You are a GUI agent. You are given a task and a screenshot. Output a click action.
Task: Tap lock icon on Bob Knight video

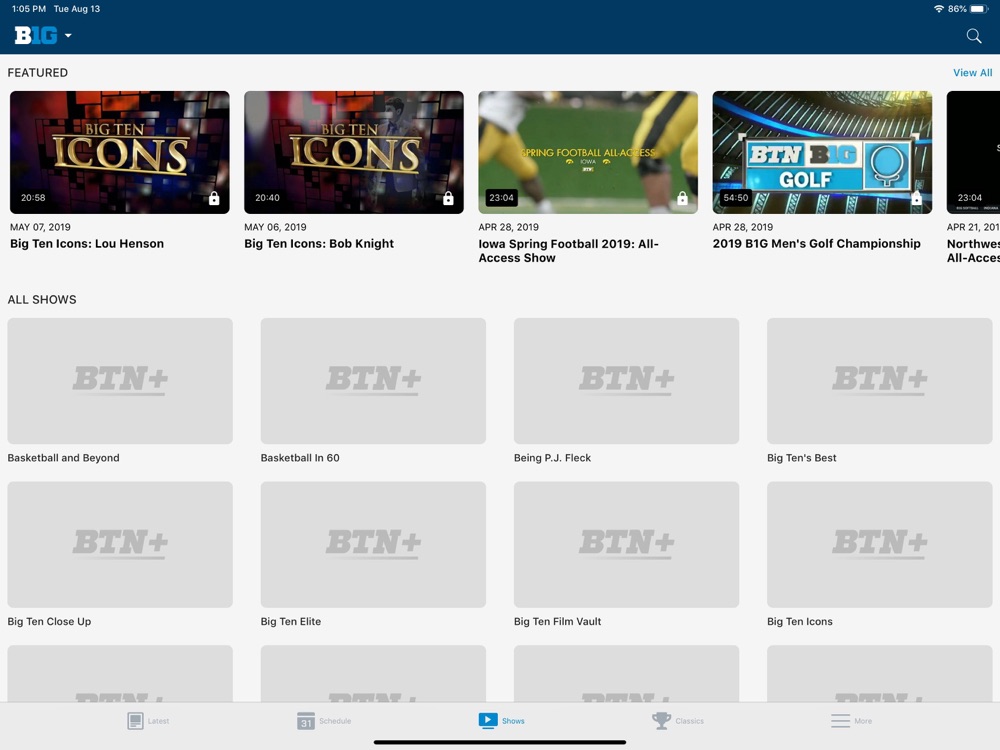click(448, 198)
